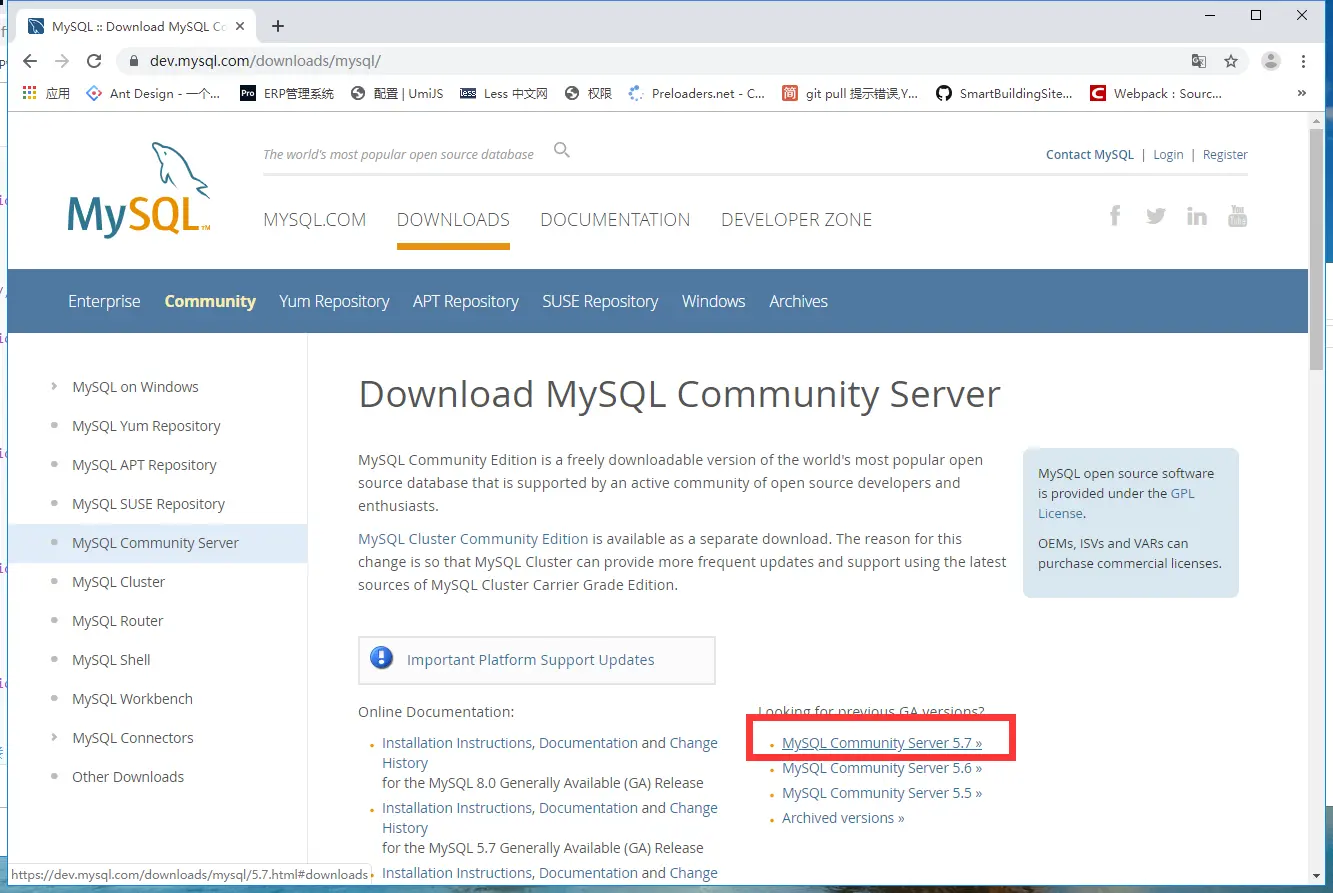Open MySQL Shell in sidebar
Viewport: 1333px width, 893px height.
pyautogui.click(x=111, y=660)
